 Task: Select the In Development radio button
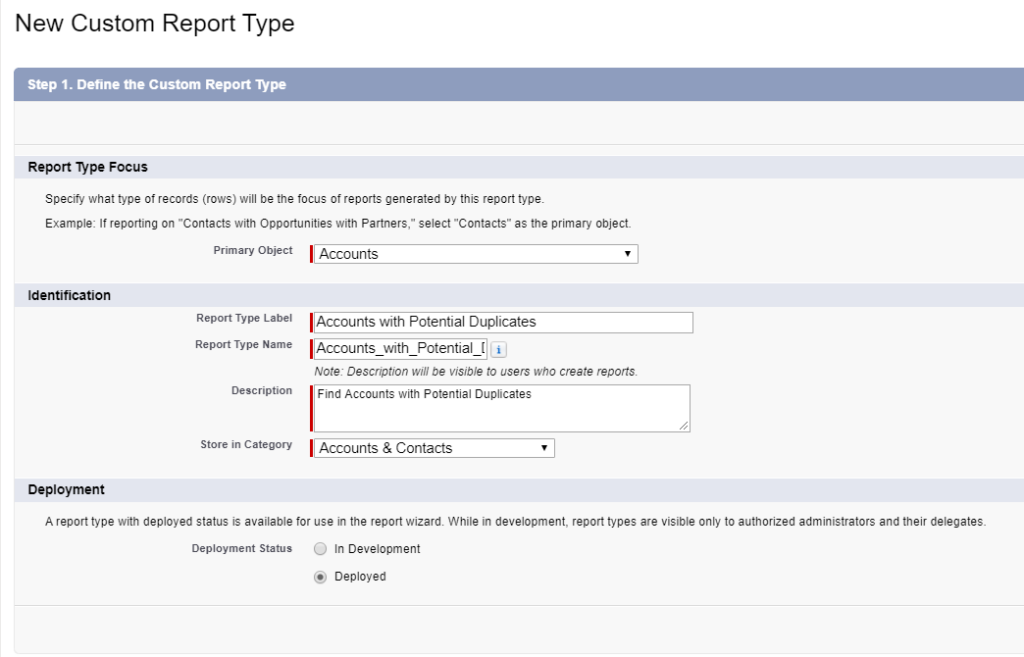[319, 548]
